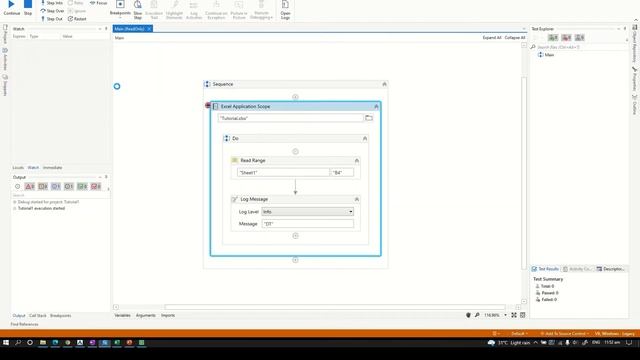This screenshot has width=640, height=360.
Task: Click first green filter icon in Test Explorer
Action: (553, 38)
